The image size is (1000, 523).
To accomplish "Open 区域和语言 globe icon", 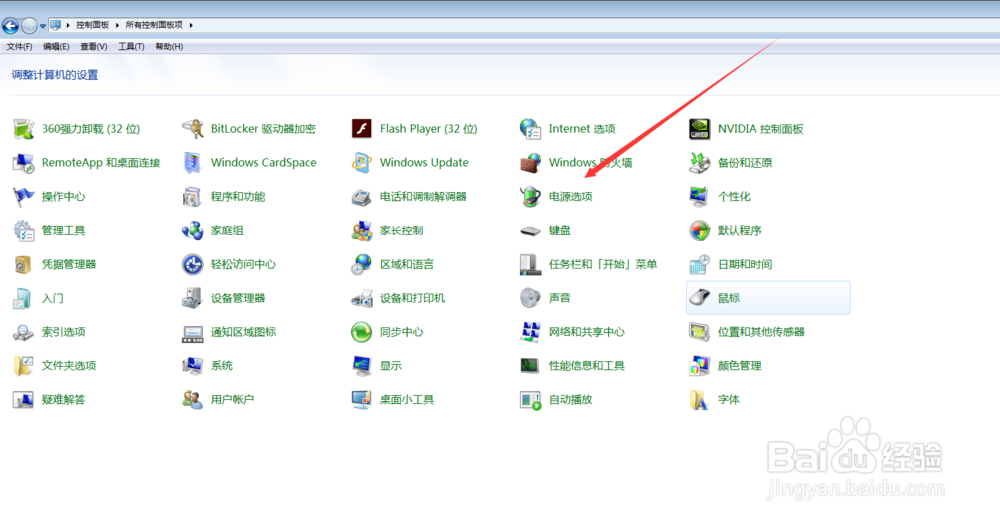I will click(x=362, y=264).
